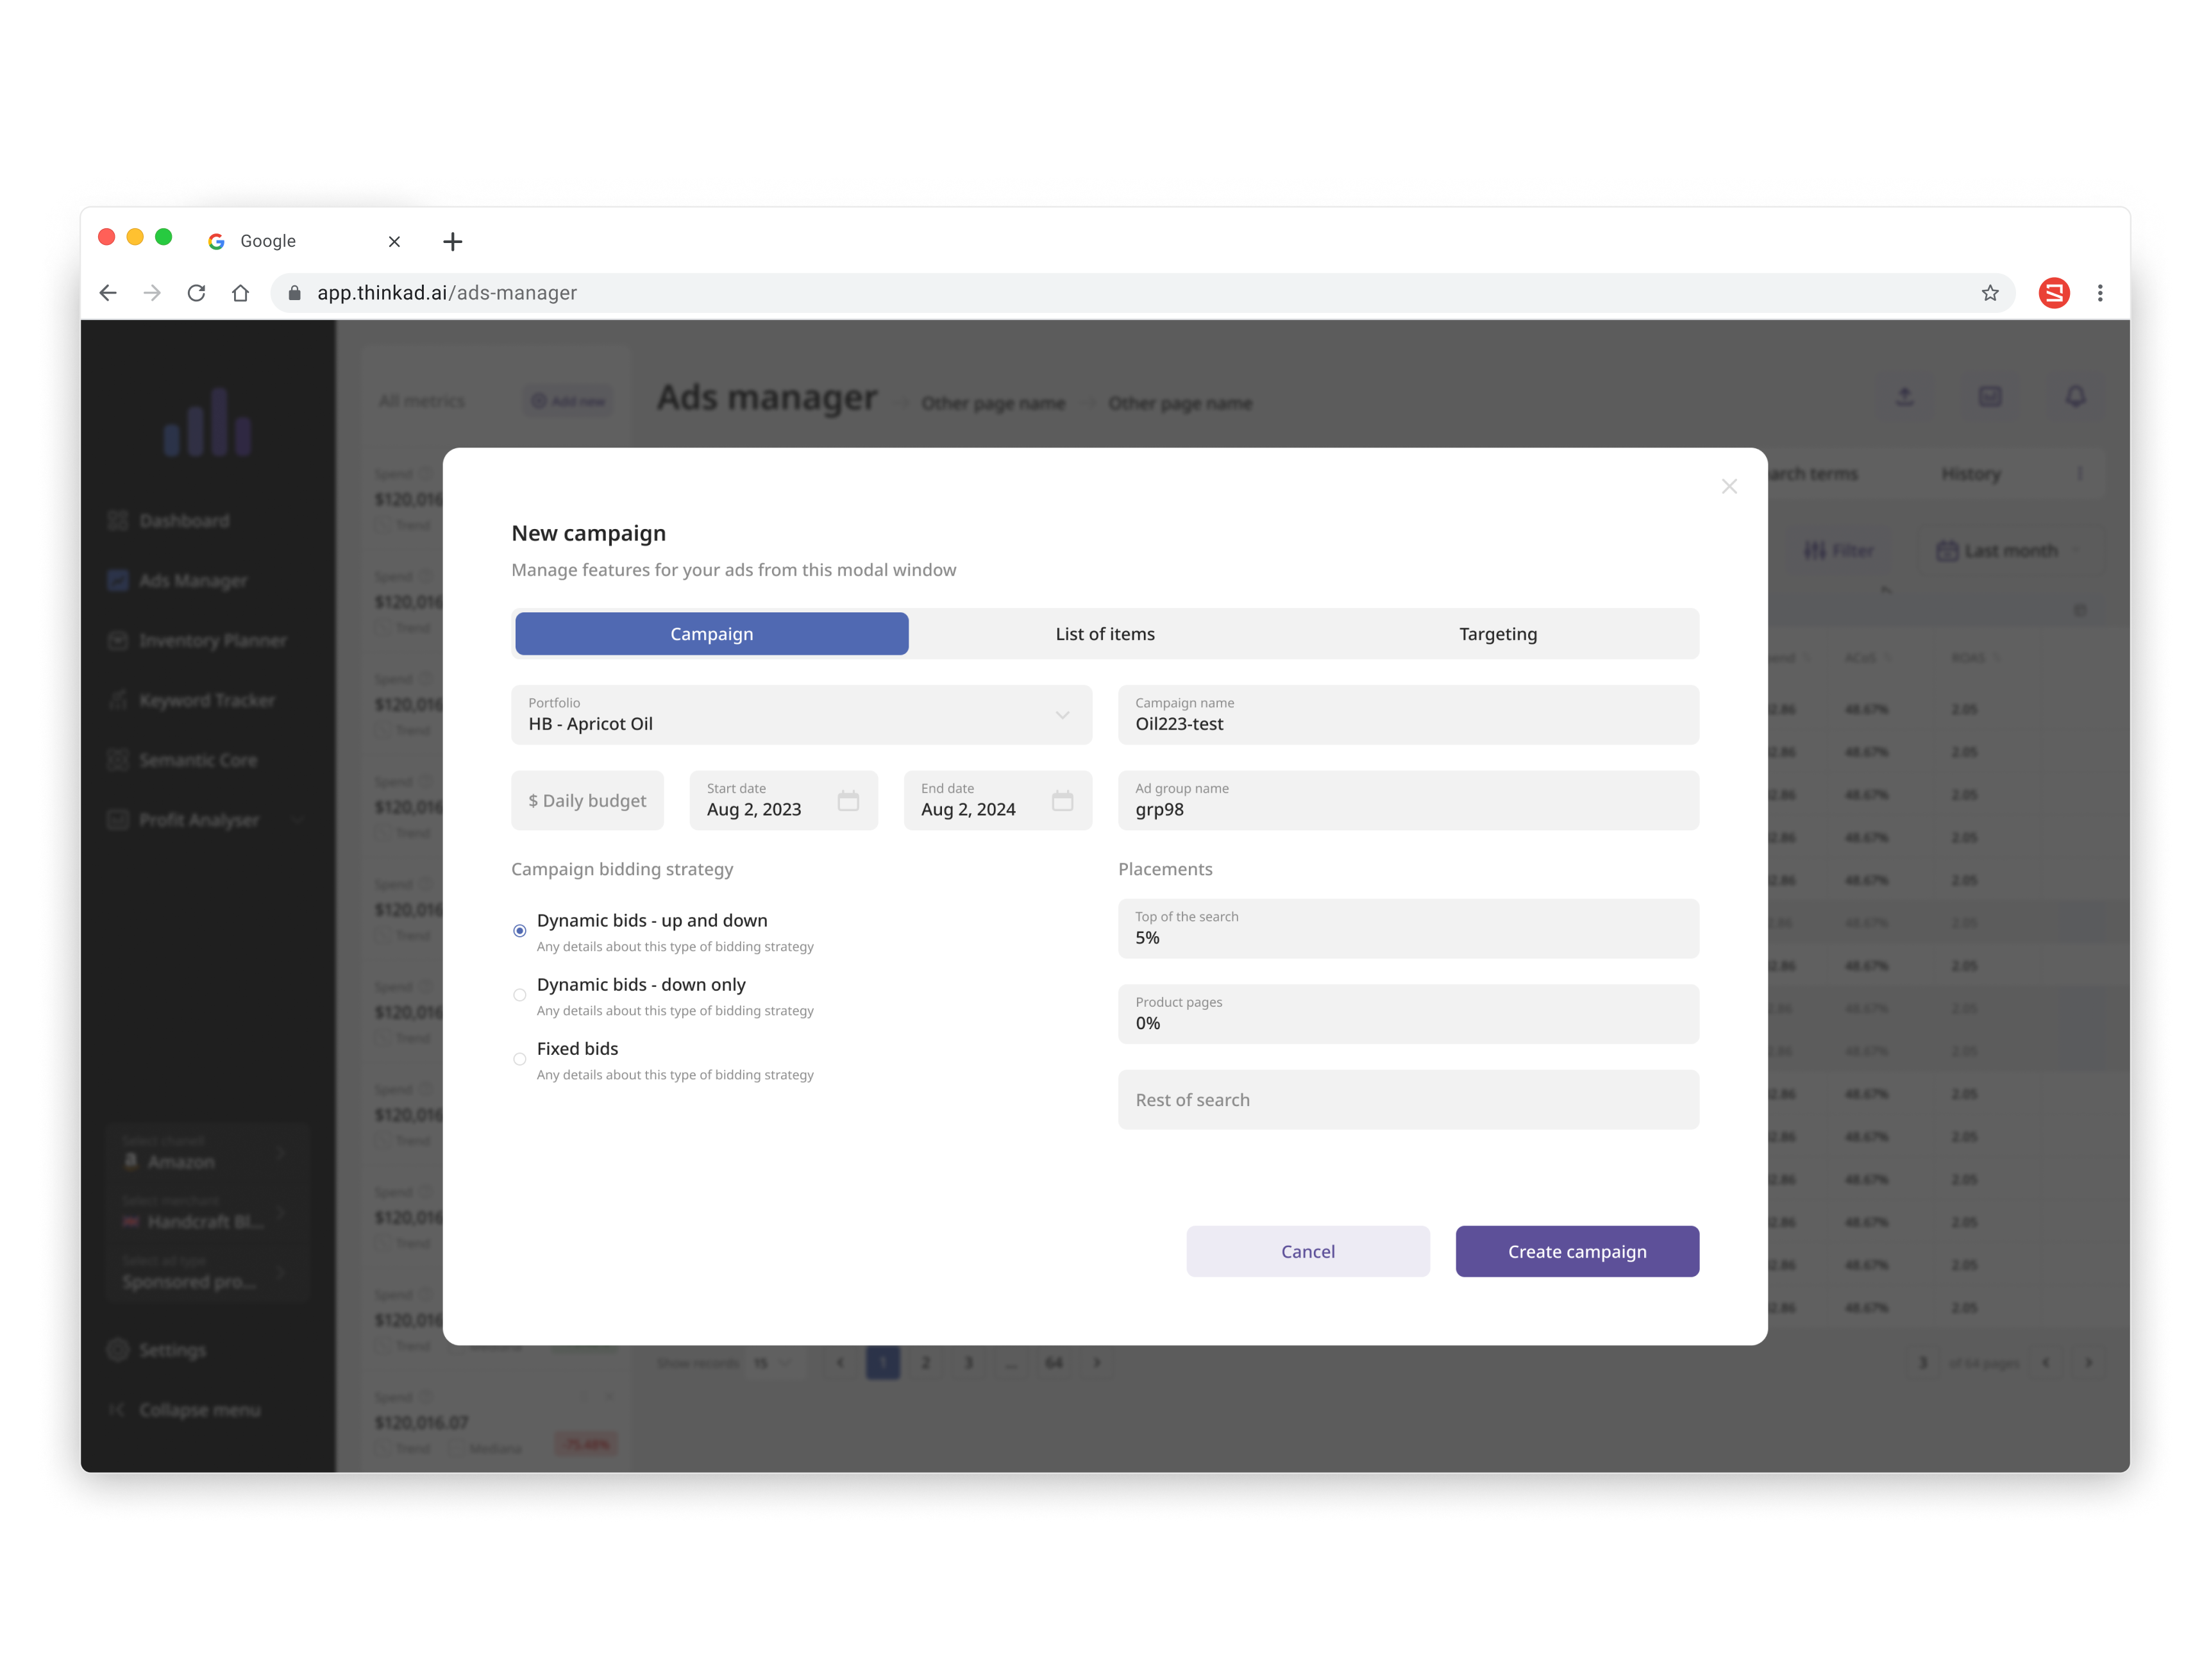The height and width of the screenshot is (1680, 2211).
Task: Reload the page with the refresh icon
Action: pyautogui.click(x=196, y=293)
